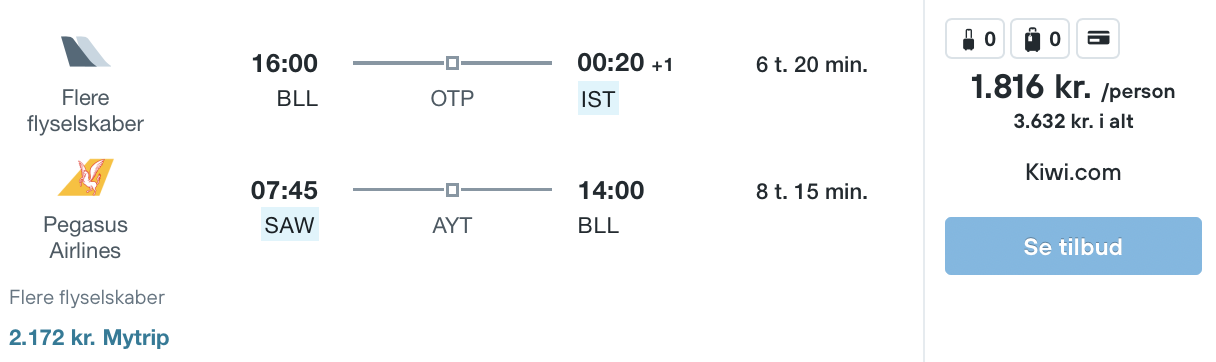This screenshot has width=1216, height=362.
Task: Click the Flere flyselskaber label under the logos
Action: pos(87,298)
